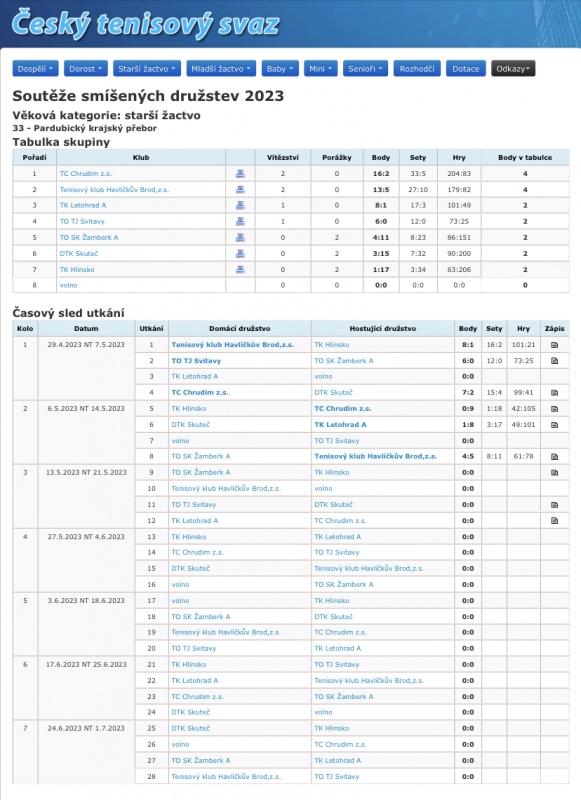Open TK Letohrad A link in standings table
The width and height of the screenshot is (581, 800).
coord(83,205)
